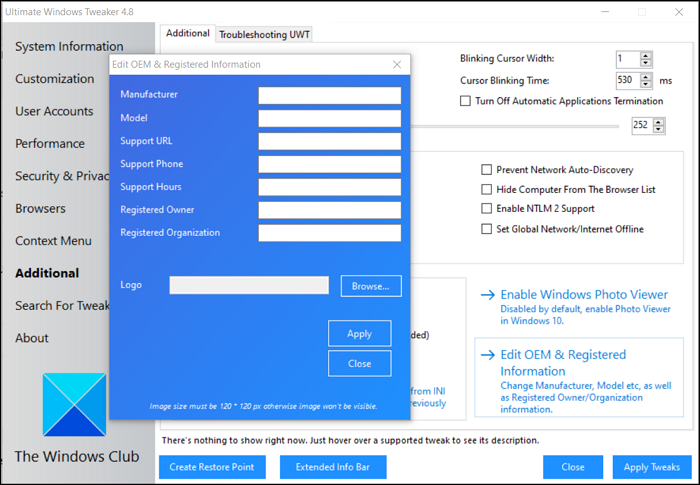Increase Blinking Cursor Width with up arrow
The image size is (700, 485).
coord(646,55)
